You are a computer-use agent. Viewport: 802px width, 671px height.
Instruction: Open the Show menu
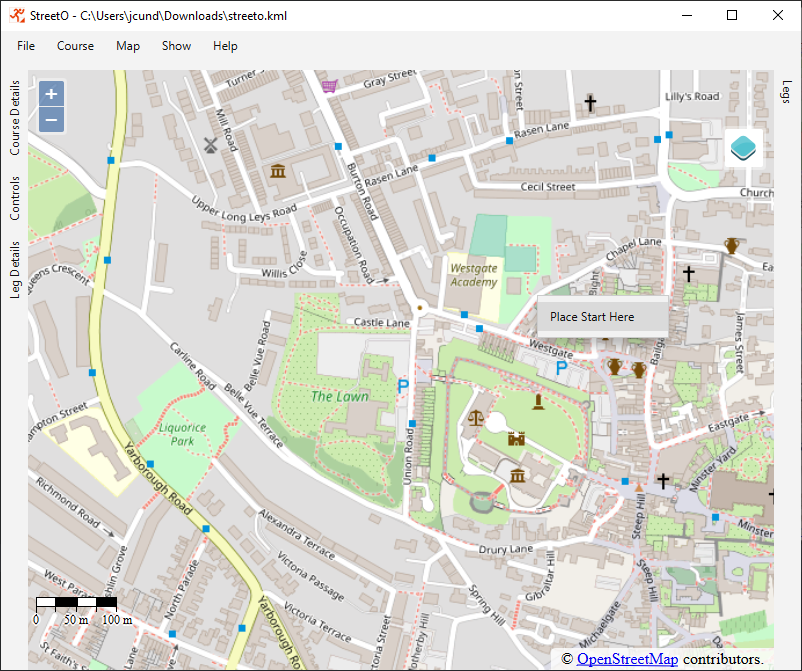click(176, 46)
